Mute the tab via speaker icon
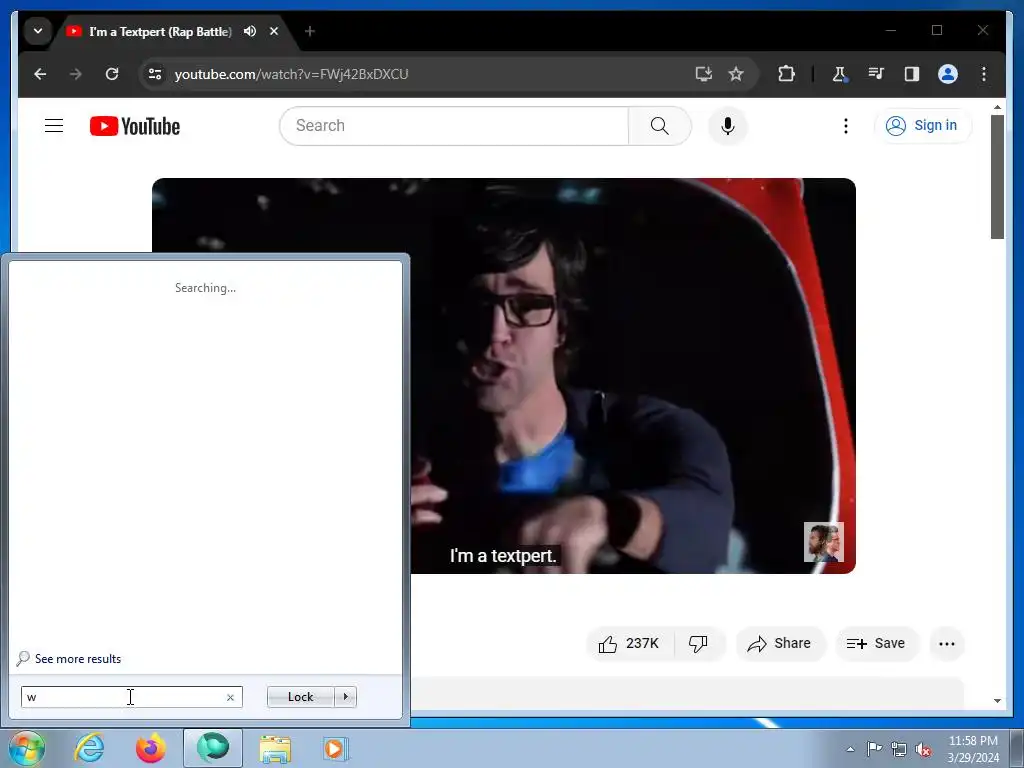This screenshot has width=1024, height=768. coord(249,31)
